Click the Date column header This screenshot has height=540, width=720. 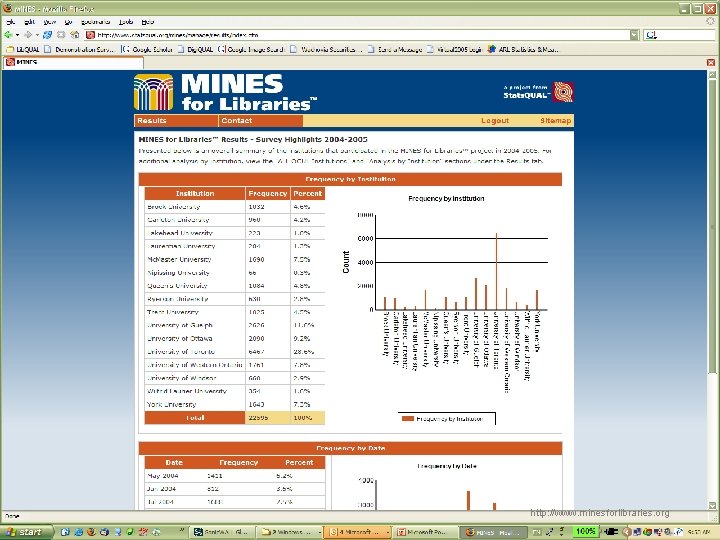[174, 462]
